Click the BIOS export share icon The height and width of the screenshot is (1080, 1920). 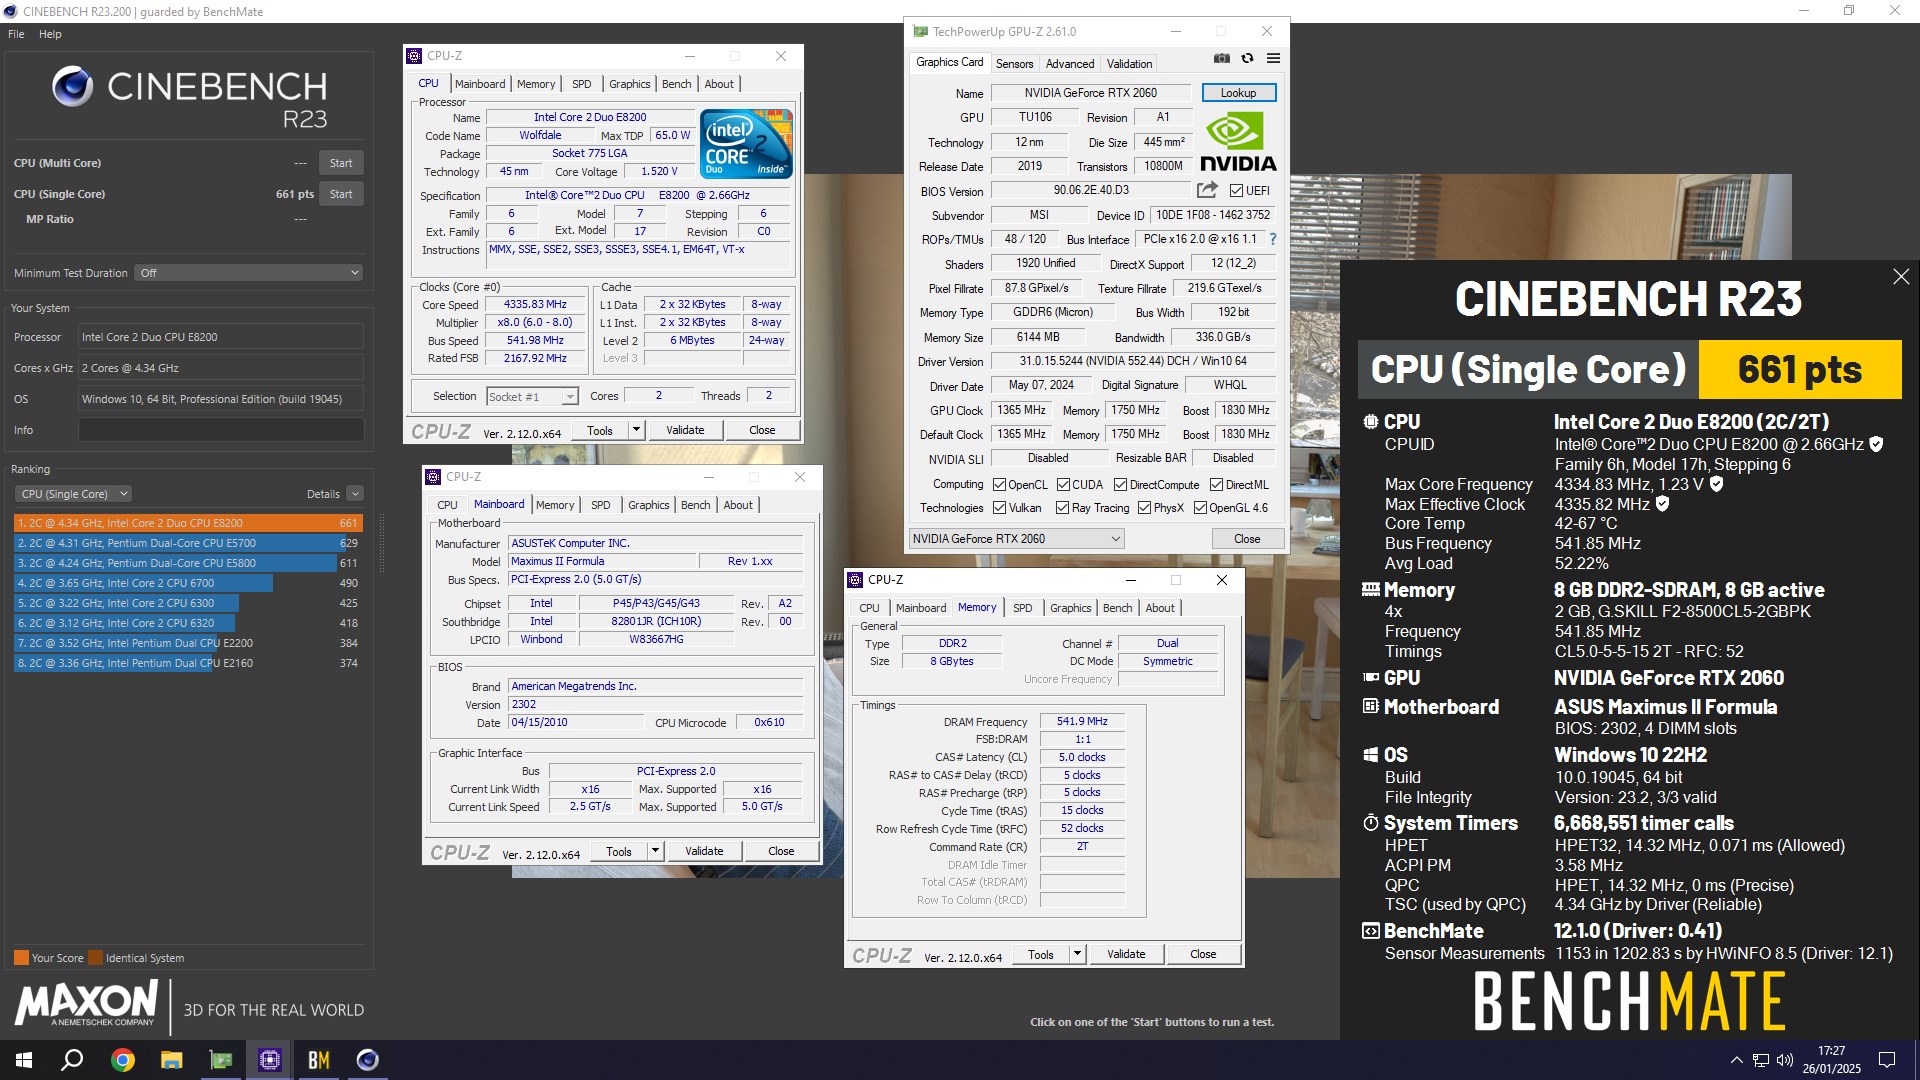1207,190
